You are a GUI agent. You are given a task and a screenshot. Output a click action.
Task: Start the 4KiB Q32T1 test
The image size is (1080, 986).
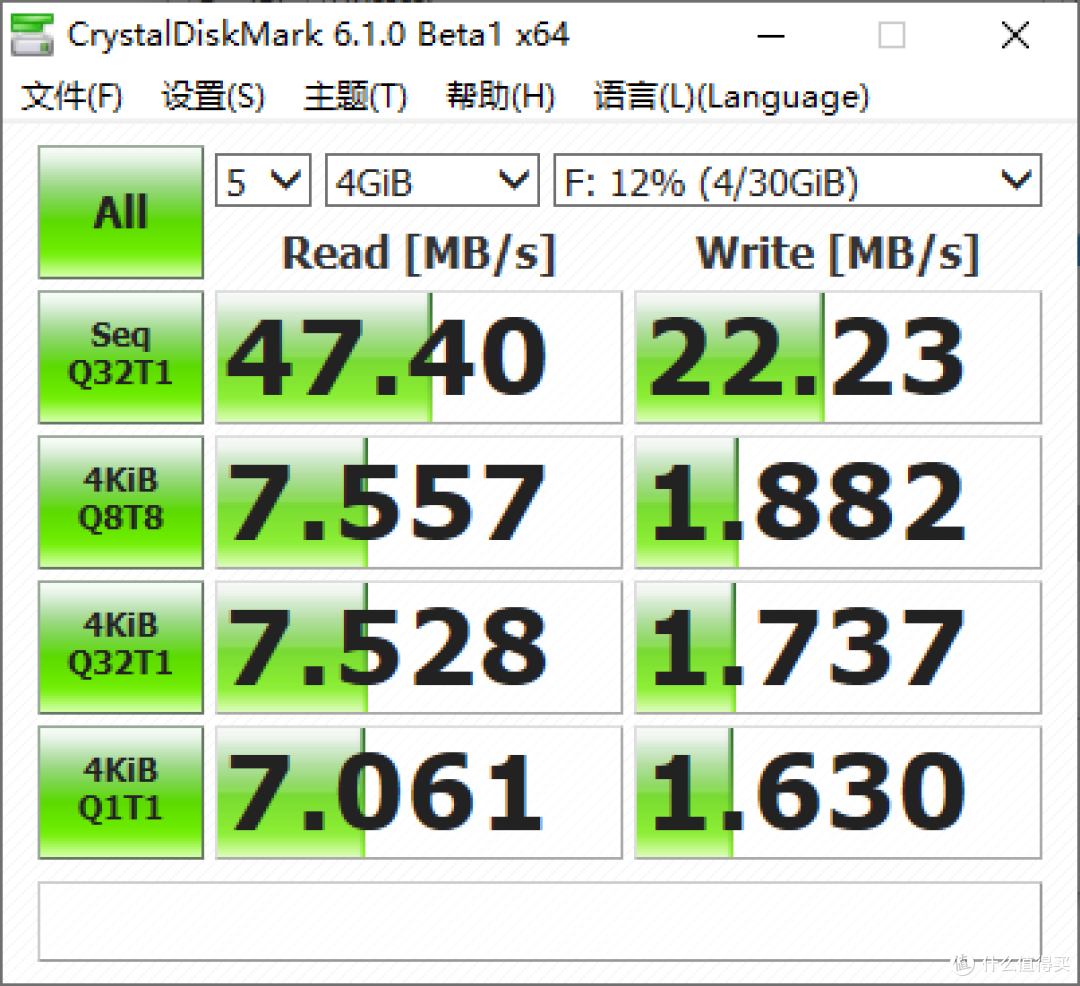coord(121,647)
